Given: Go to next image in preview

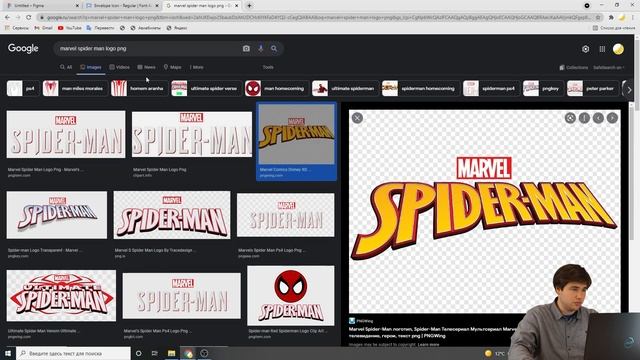Looking at the screenshot, I should click(612, 118).
